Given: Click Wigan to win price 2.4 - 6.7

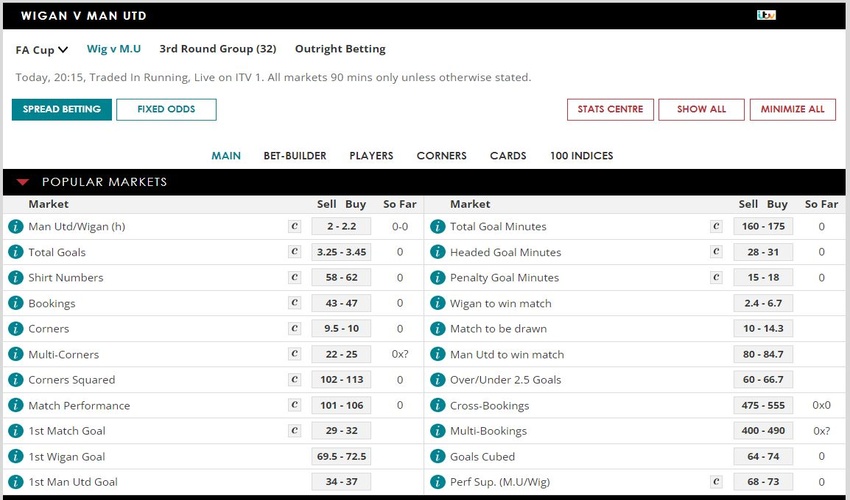Looking at the screenshot, I should (x=763, y=303).
